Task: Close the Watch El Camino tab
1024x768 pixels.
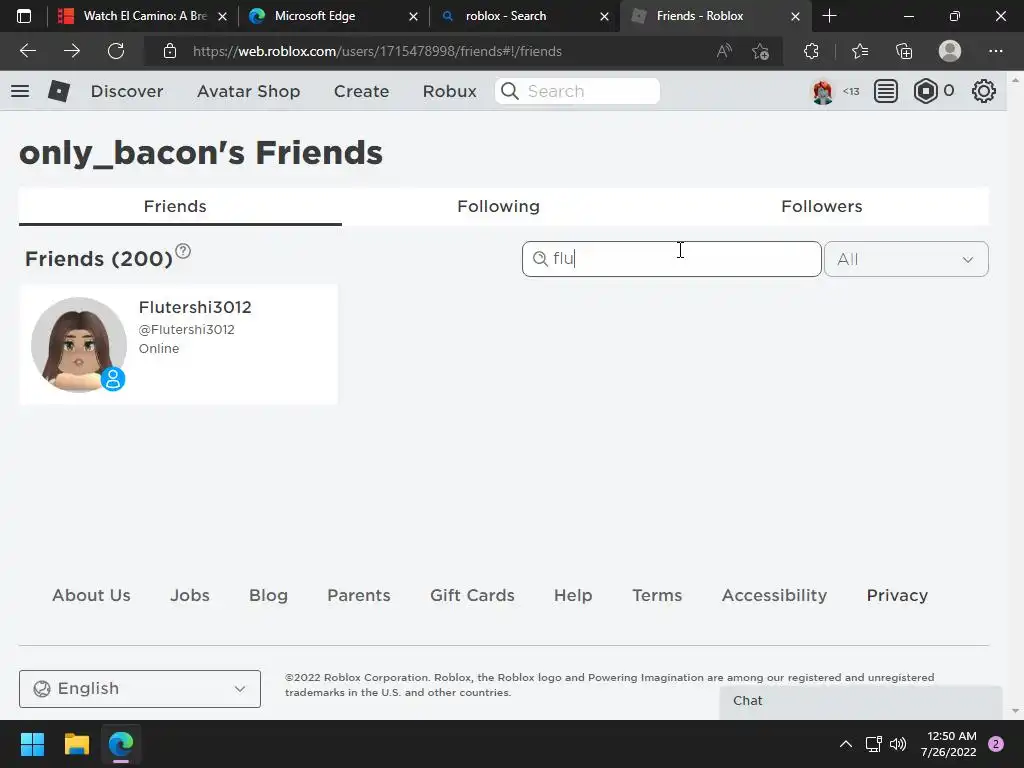Action: tap(222, 16)
